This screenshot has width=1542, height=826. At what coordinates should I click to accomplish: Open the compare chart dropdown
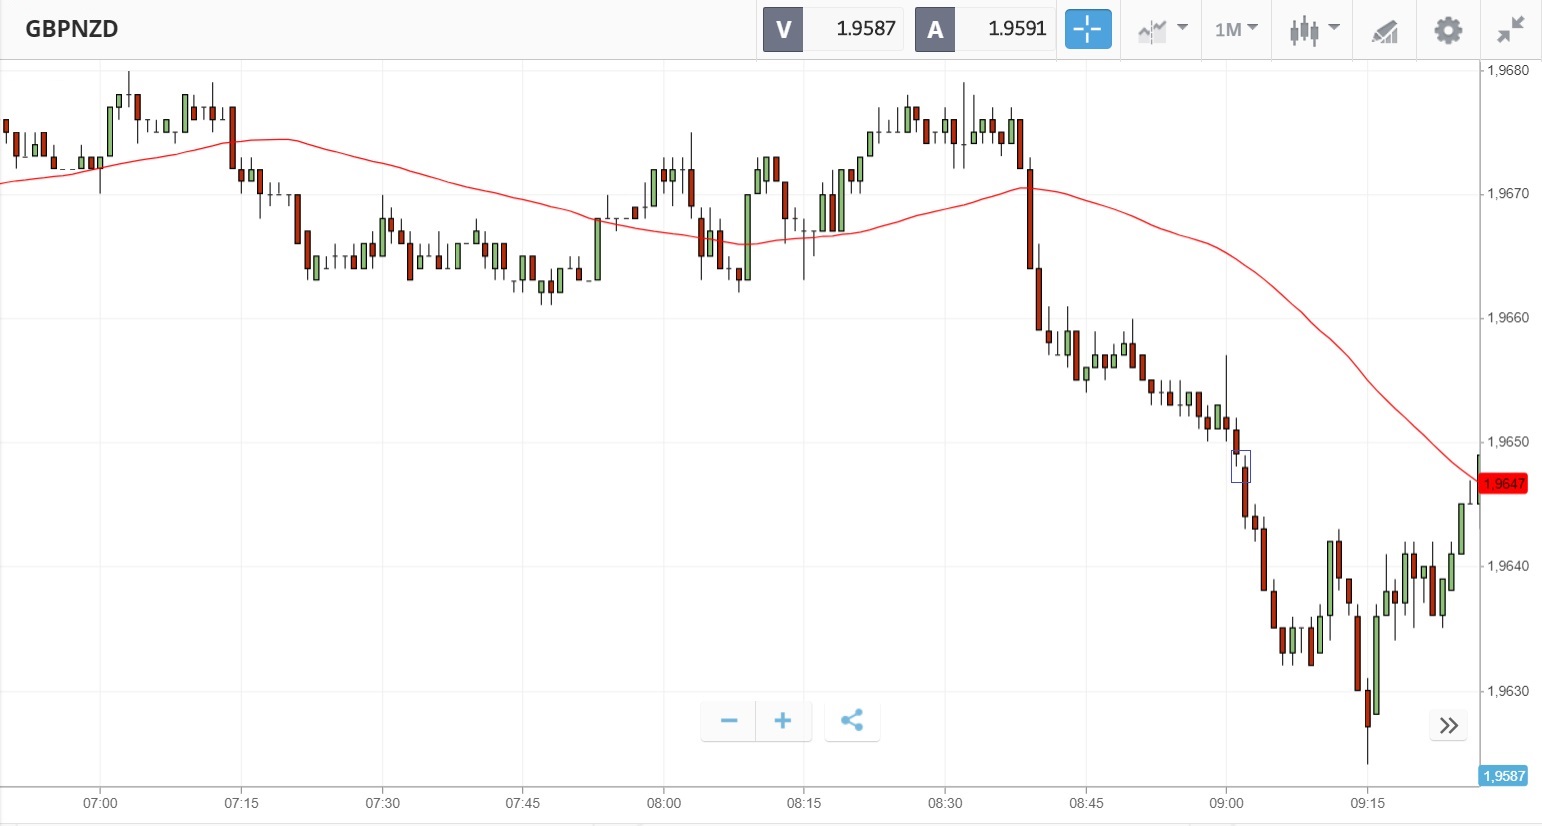point(1161,30)
